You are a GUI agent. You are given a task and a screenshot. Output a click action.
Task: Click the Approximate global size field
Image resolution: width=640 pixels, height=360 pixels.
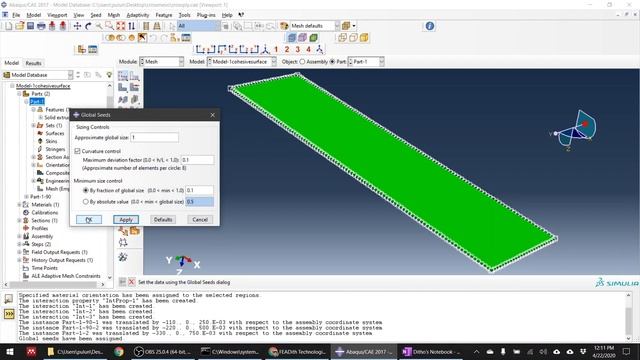154,138
